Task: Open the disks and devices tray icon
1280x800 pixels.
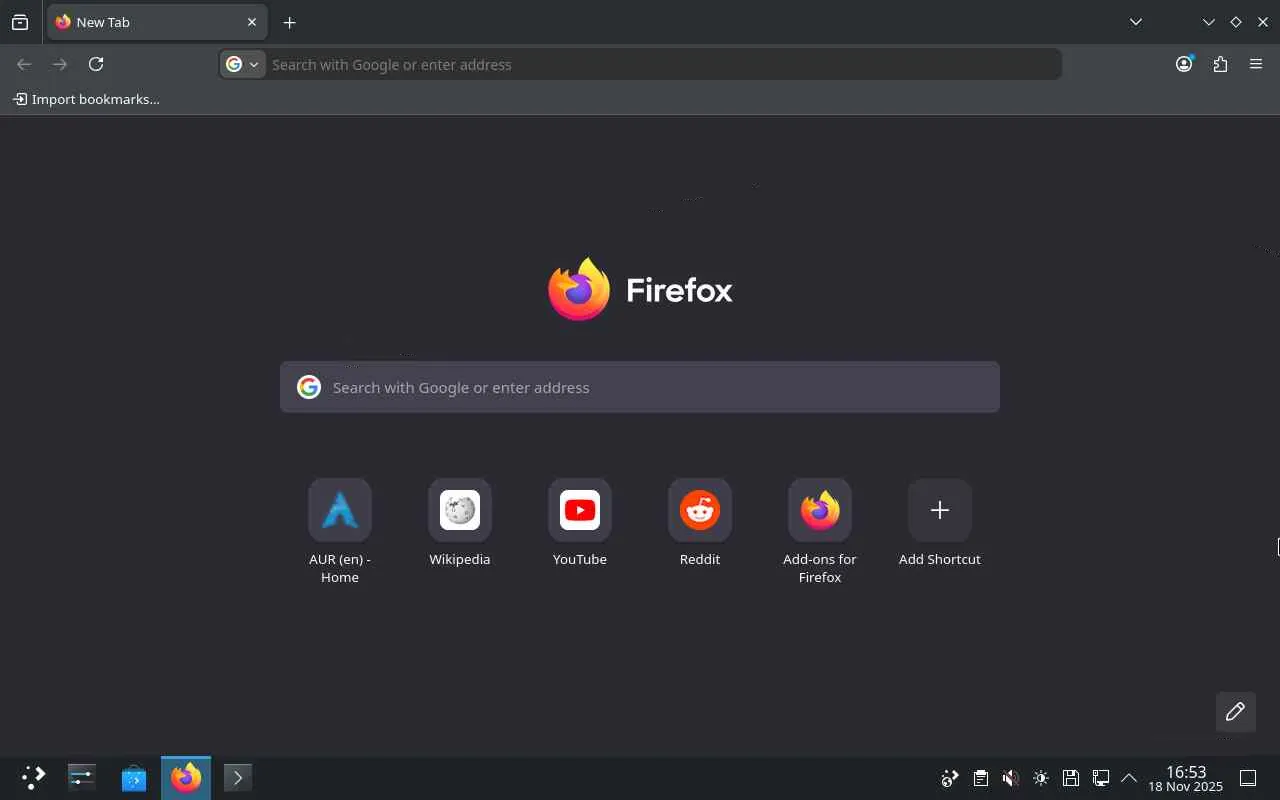Action: coord(1070,778)
